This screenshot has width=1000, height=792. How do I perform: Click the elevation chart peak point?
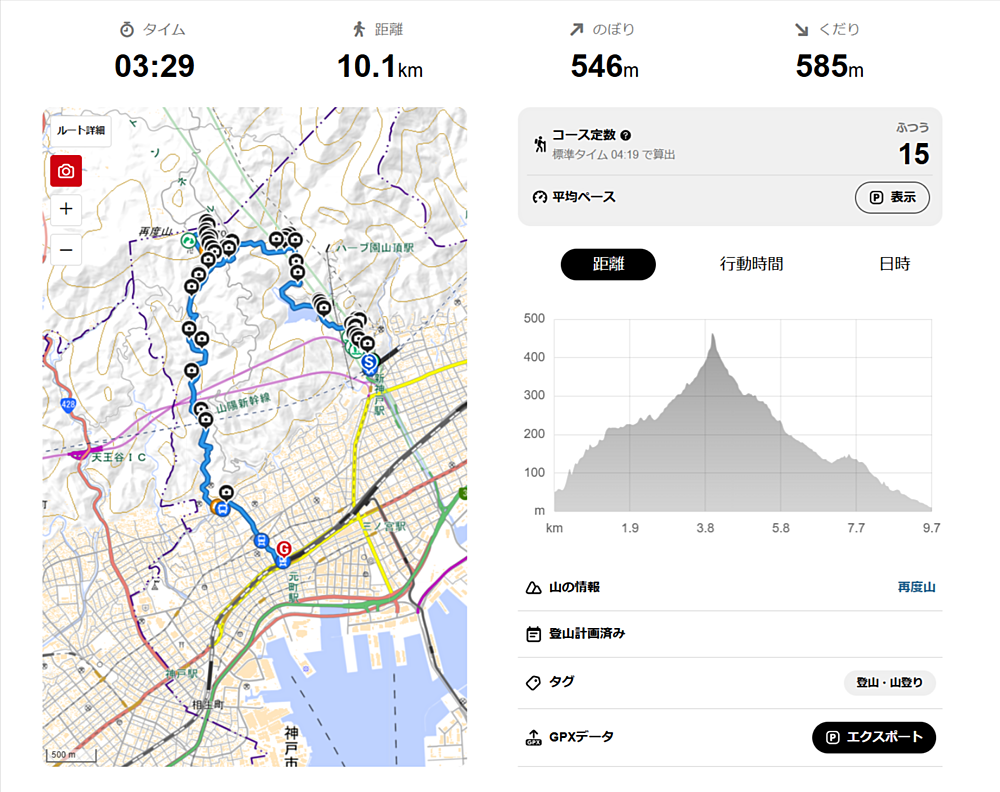[712, 335]
